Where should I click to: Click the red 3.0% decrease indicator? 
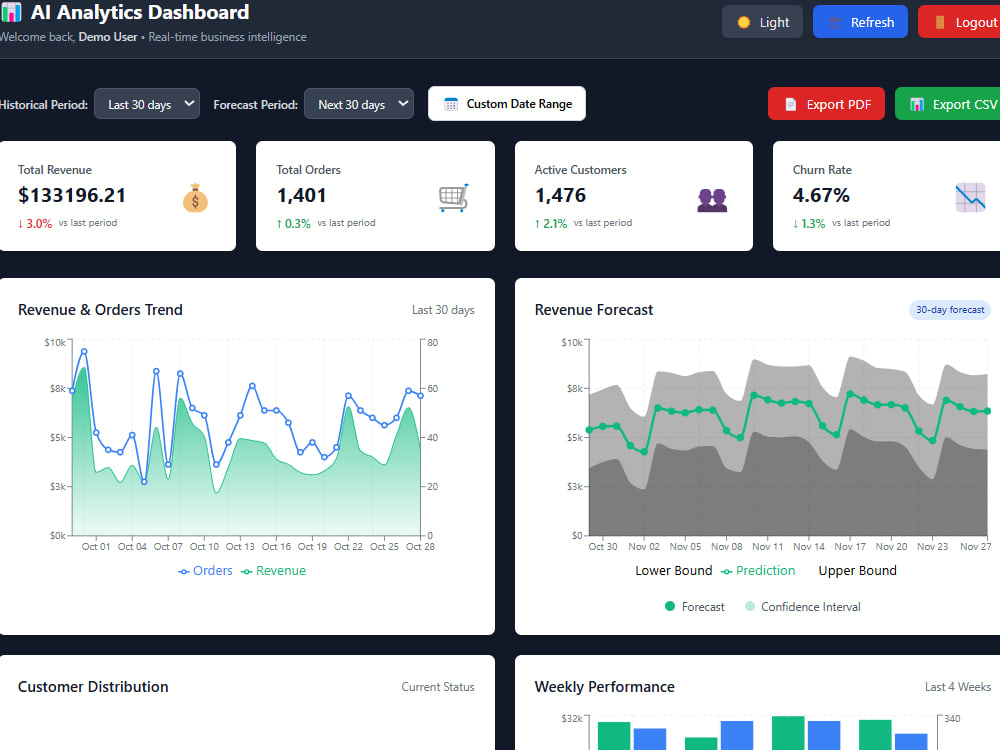pos(35,223)
